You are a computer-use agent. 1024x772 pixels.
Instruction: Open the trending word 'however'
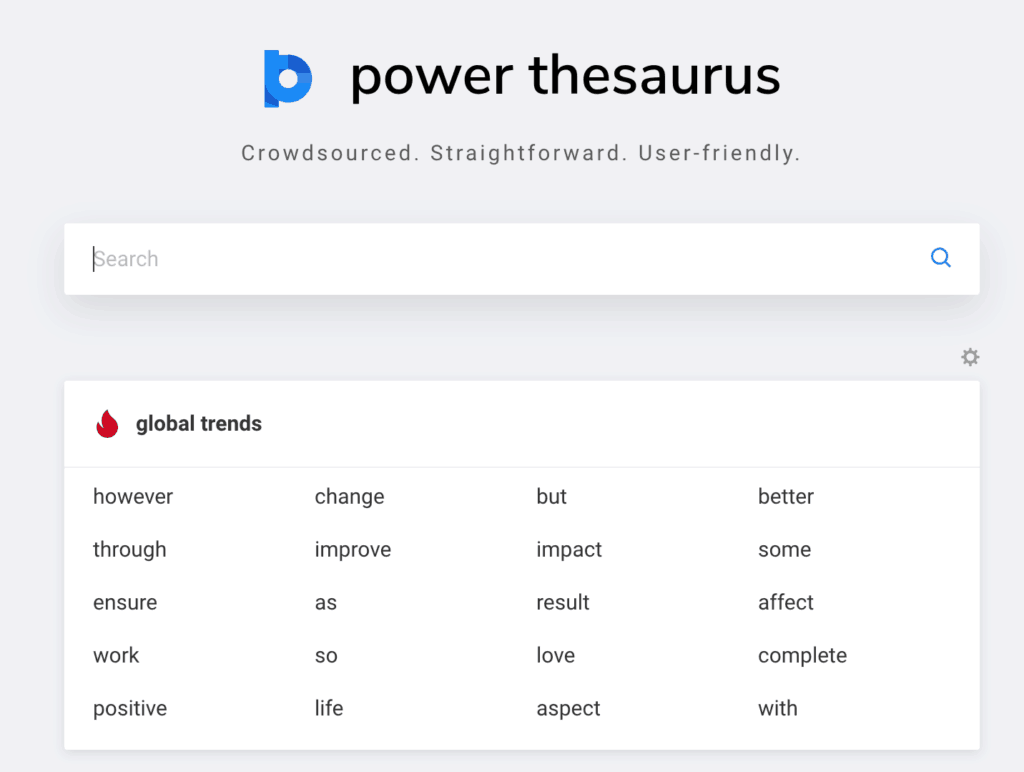click(x=133, y=496)
